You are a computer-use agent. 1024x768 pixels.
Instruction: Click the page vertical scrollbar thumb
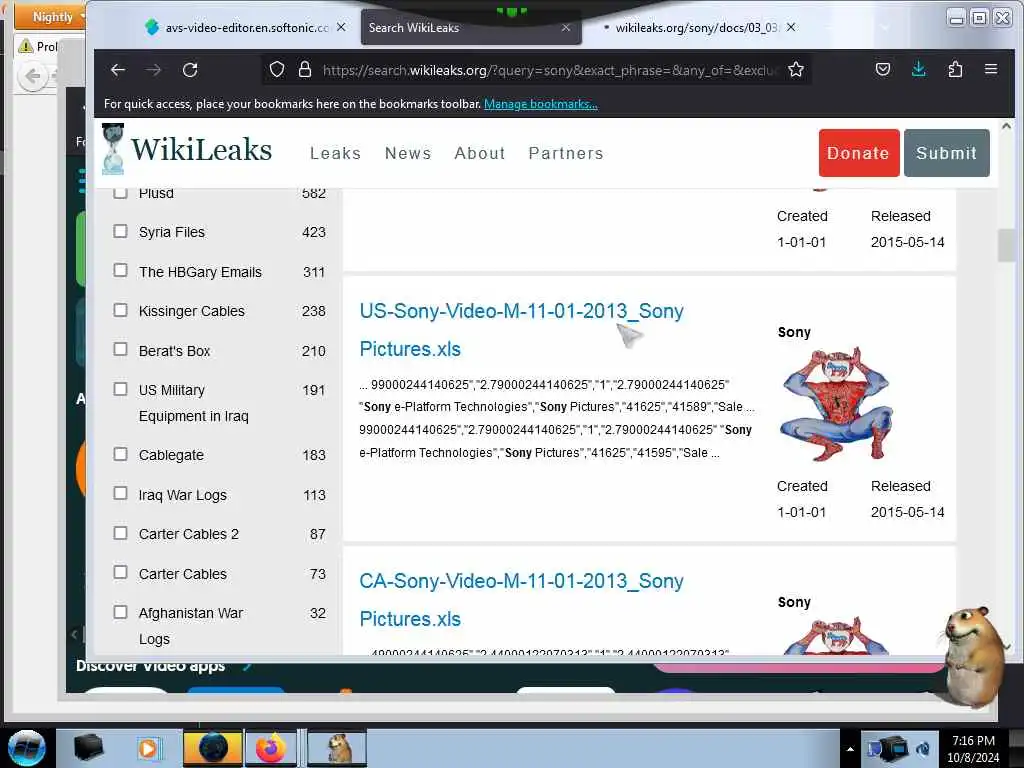(1006, 246)
